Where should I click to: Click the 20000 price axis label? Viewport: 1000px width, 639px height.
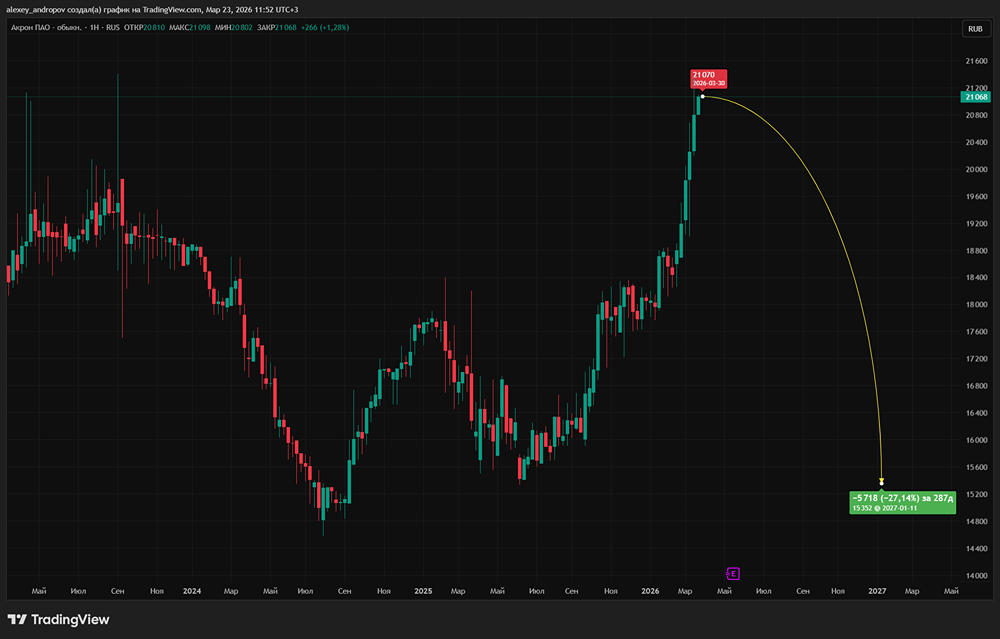[x=976, y=170]
